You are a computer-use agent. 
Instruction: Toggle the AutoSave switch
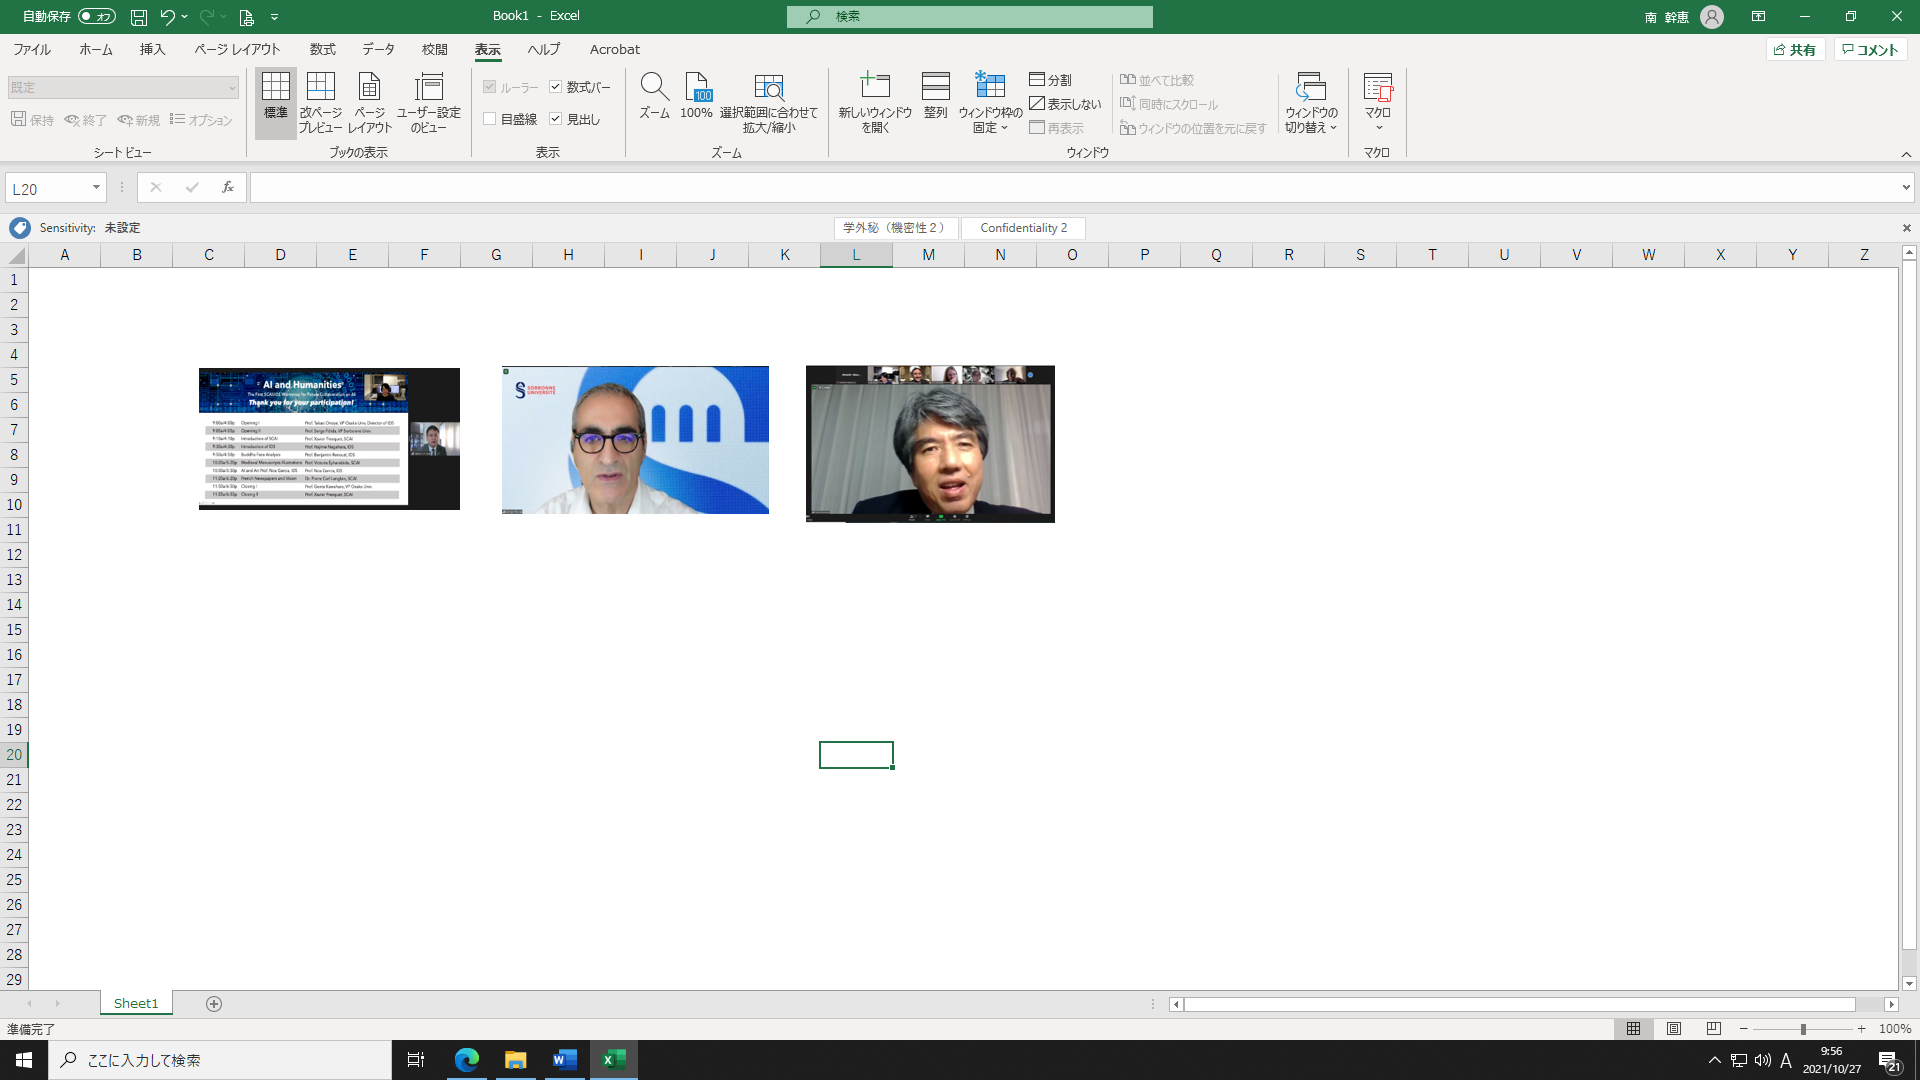click(96, 17)
